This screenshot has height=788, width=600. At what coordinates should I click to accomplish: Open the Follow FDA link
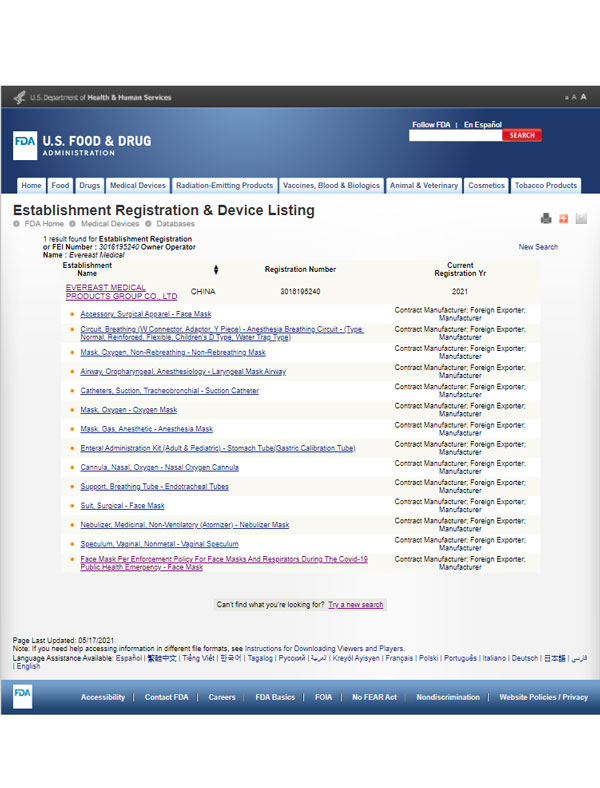(431, 125)
